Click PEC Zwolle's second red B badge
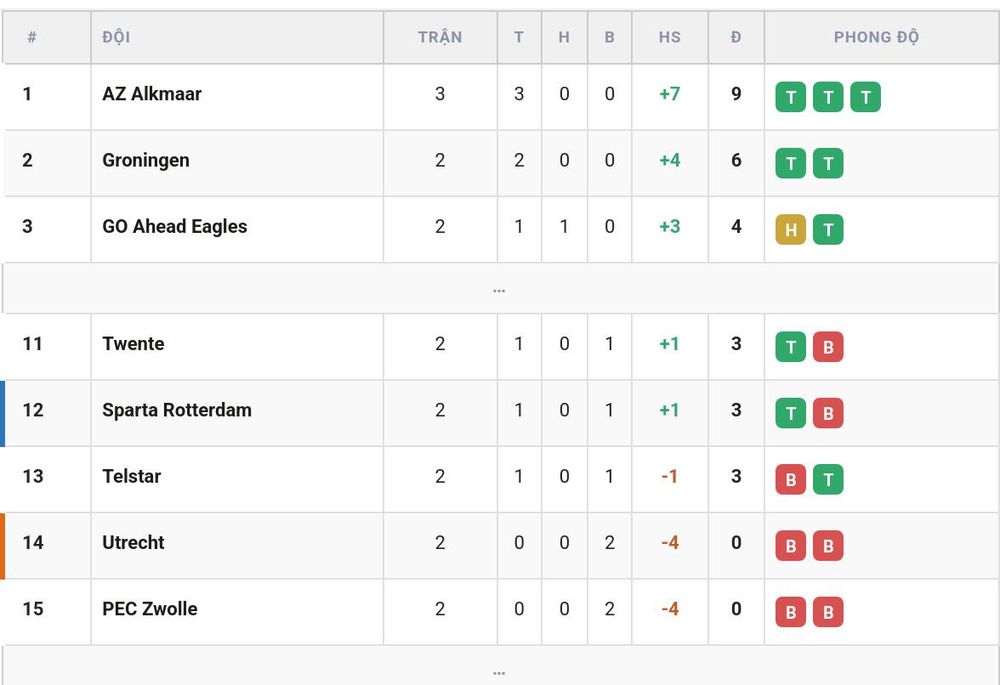The image size is (1000, 685). (828, 612)
